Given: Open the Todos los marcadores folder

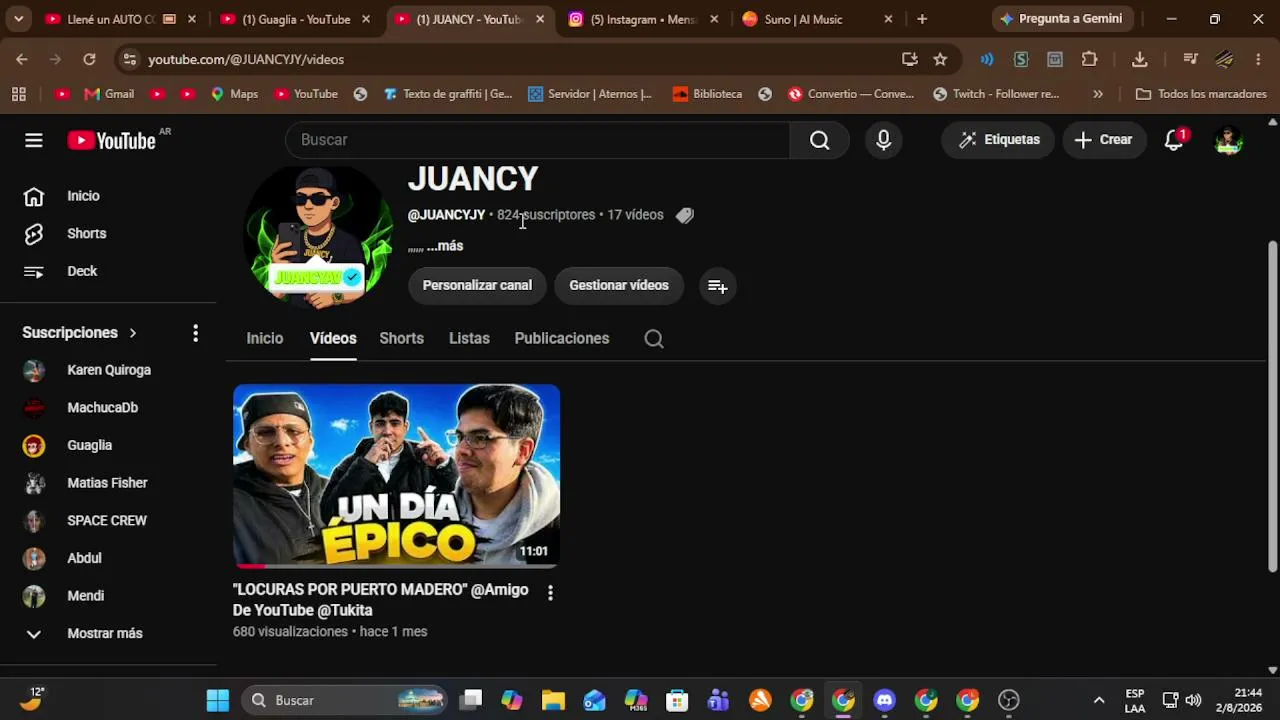Looking at the screenshot, I should (x=1201, y=94).
